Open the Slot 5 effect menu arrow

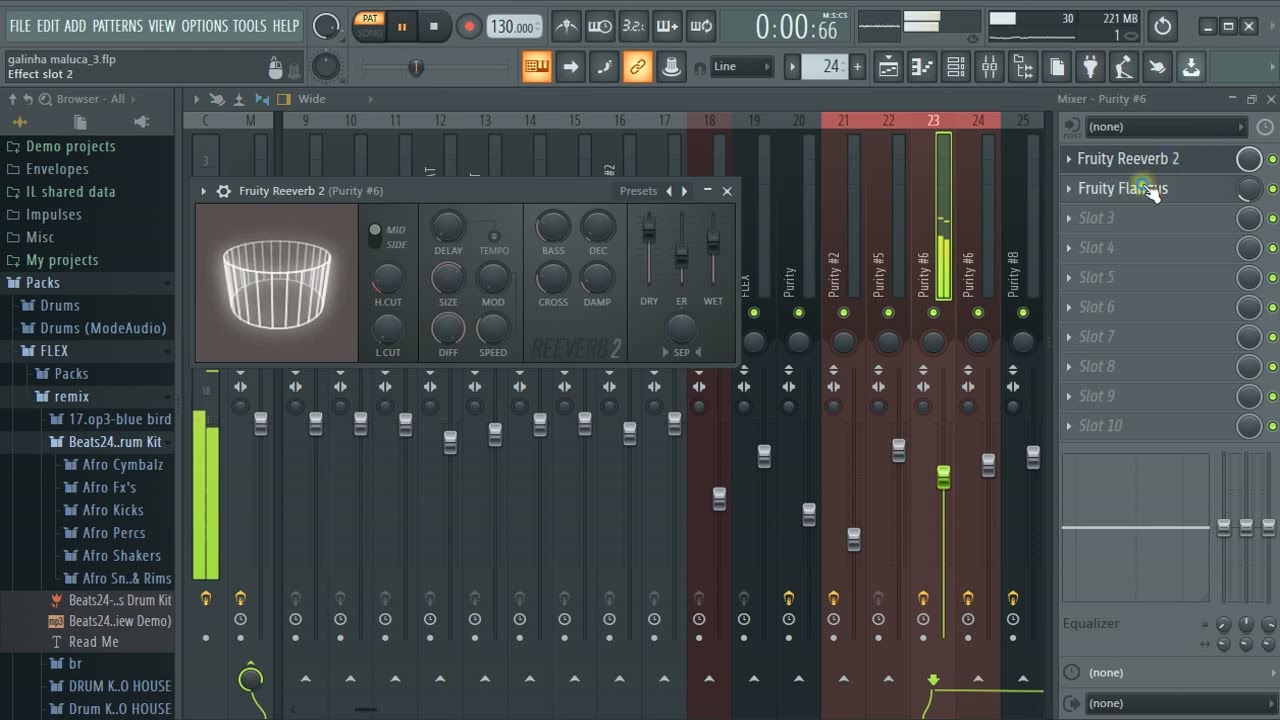1068,277
